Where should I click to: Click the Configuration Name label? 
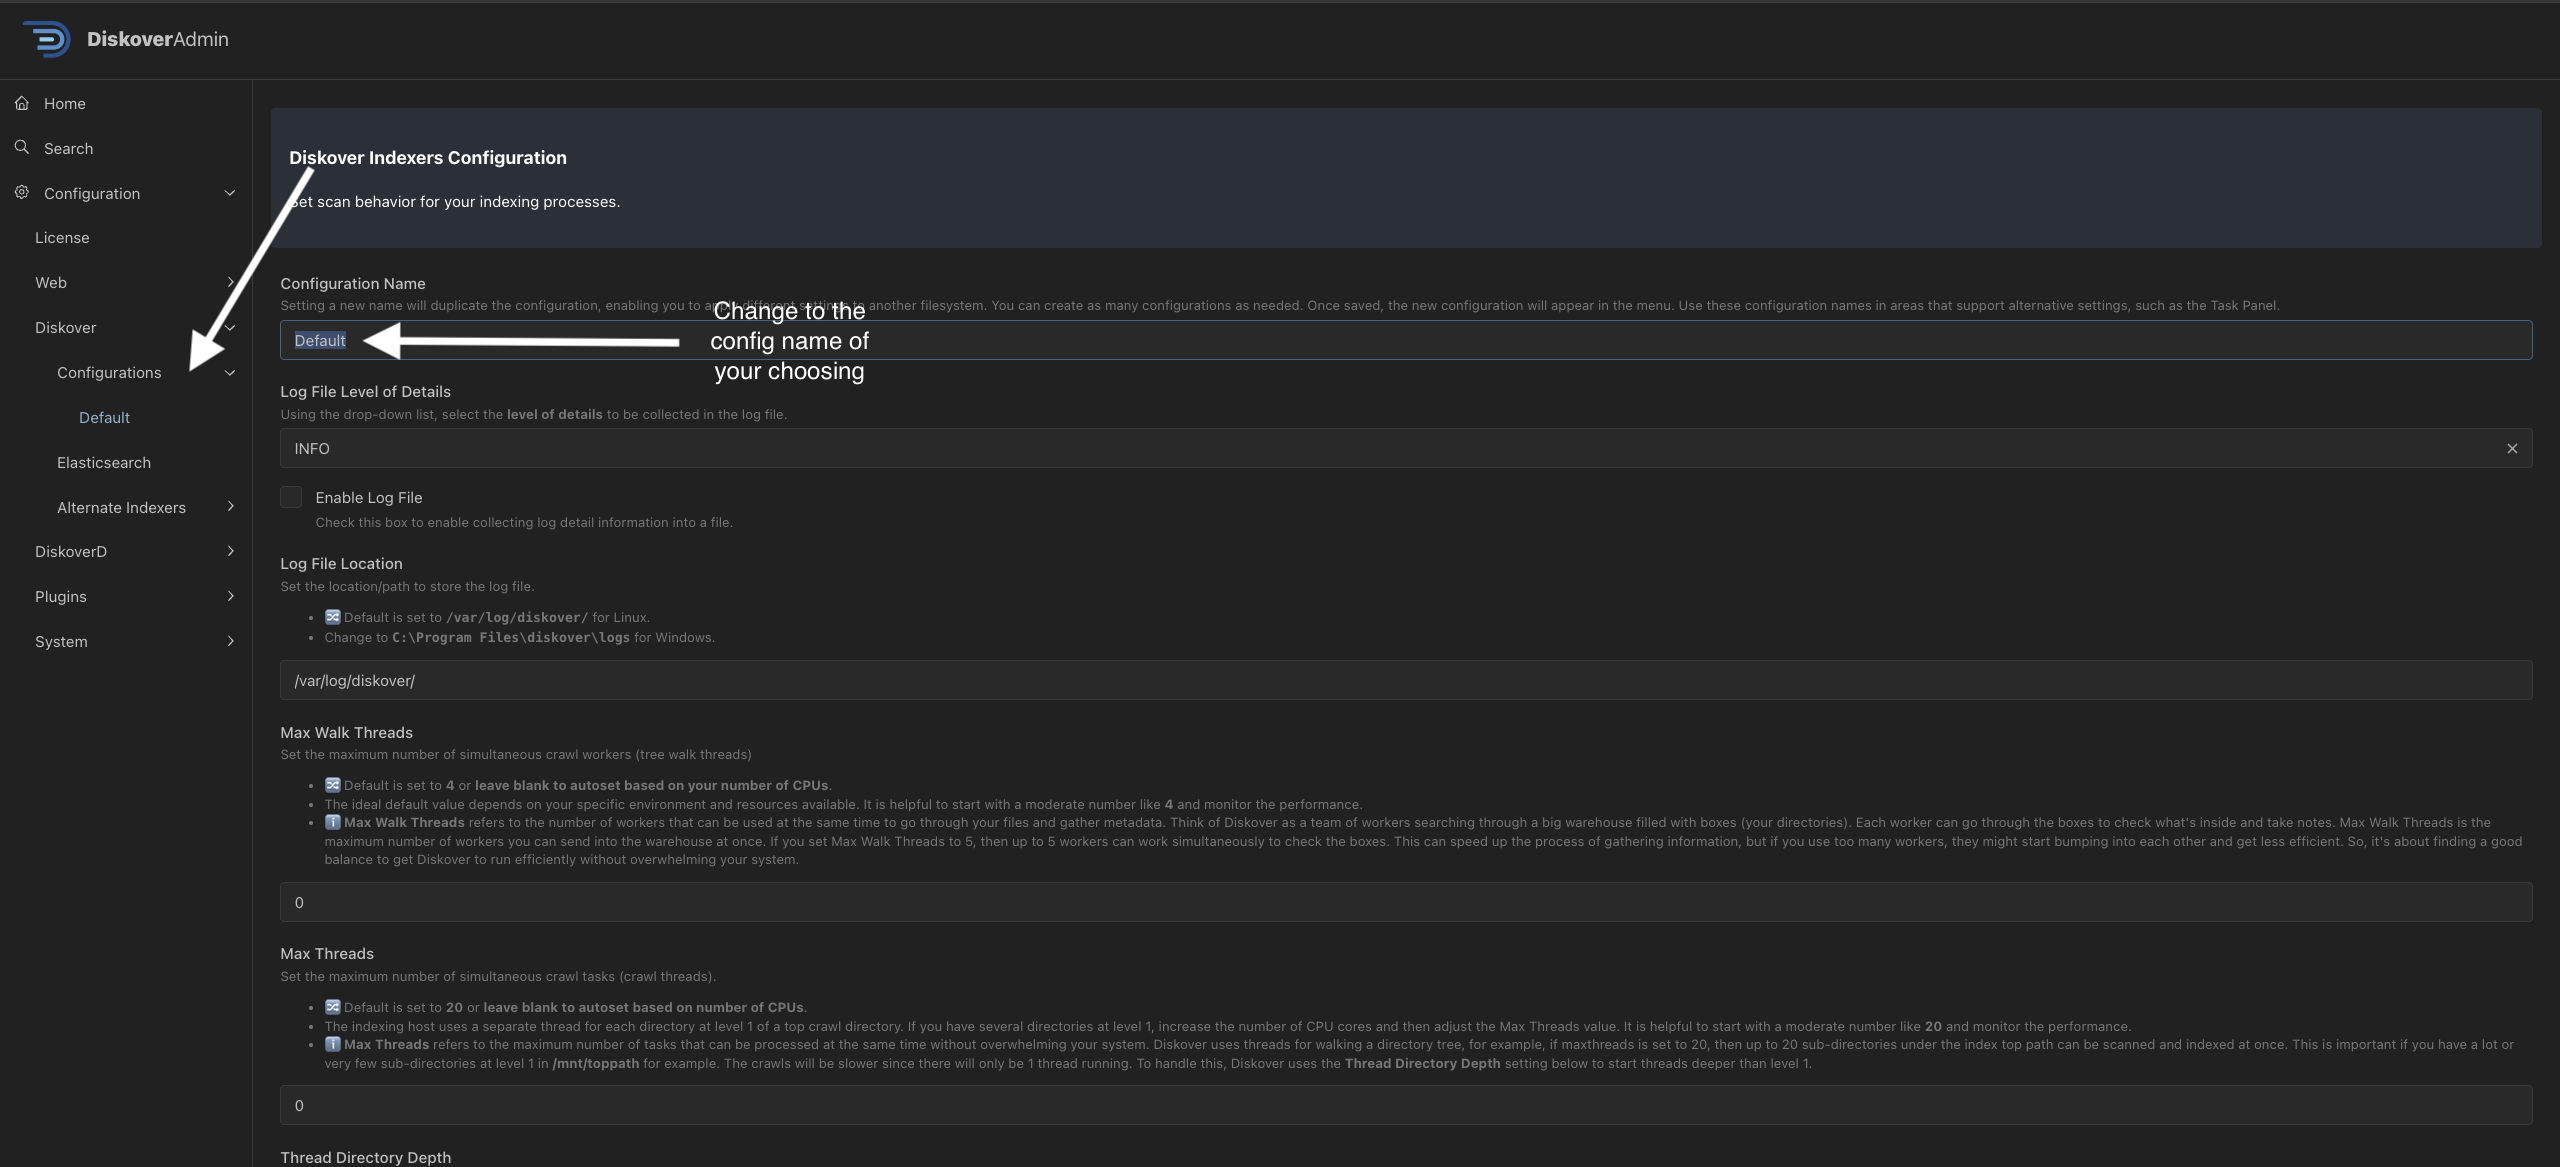pos(353,283)
